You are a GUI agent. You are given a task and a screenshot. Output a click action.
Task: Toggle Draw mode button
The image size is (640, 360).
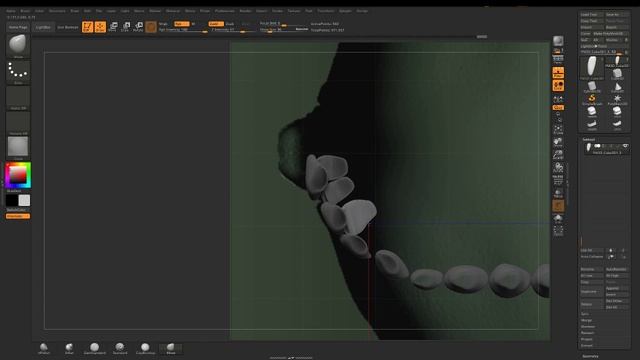click(100, 27)
